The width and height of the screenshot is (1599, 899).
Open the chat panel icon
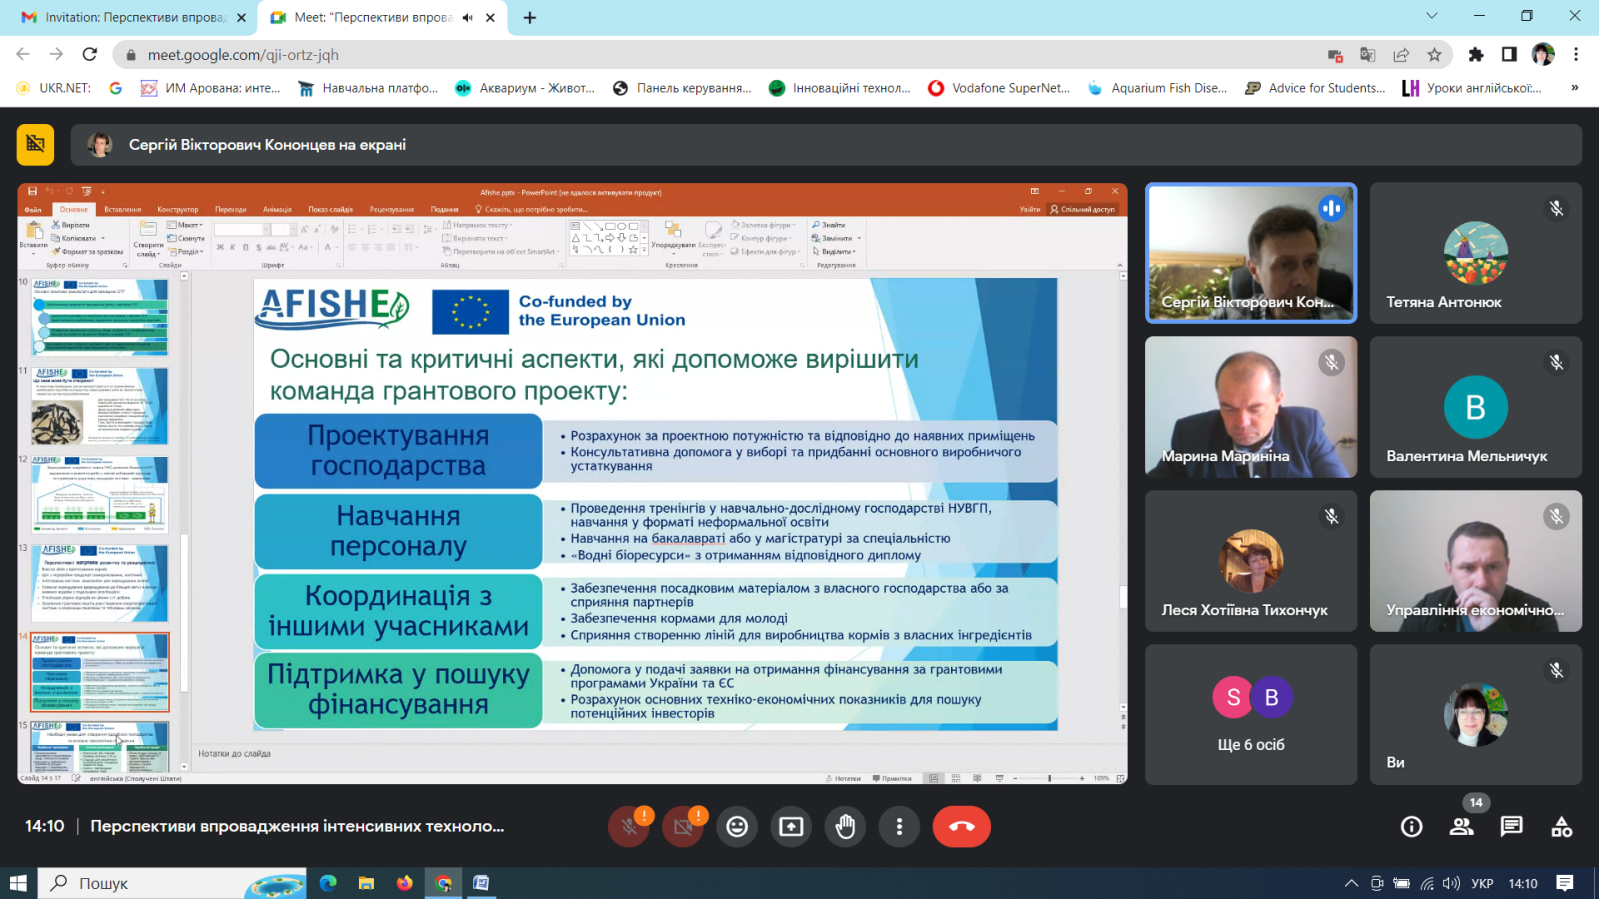point(1511,826)
